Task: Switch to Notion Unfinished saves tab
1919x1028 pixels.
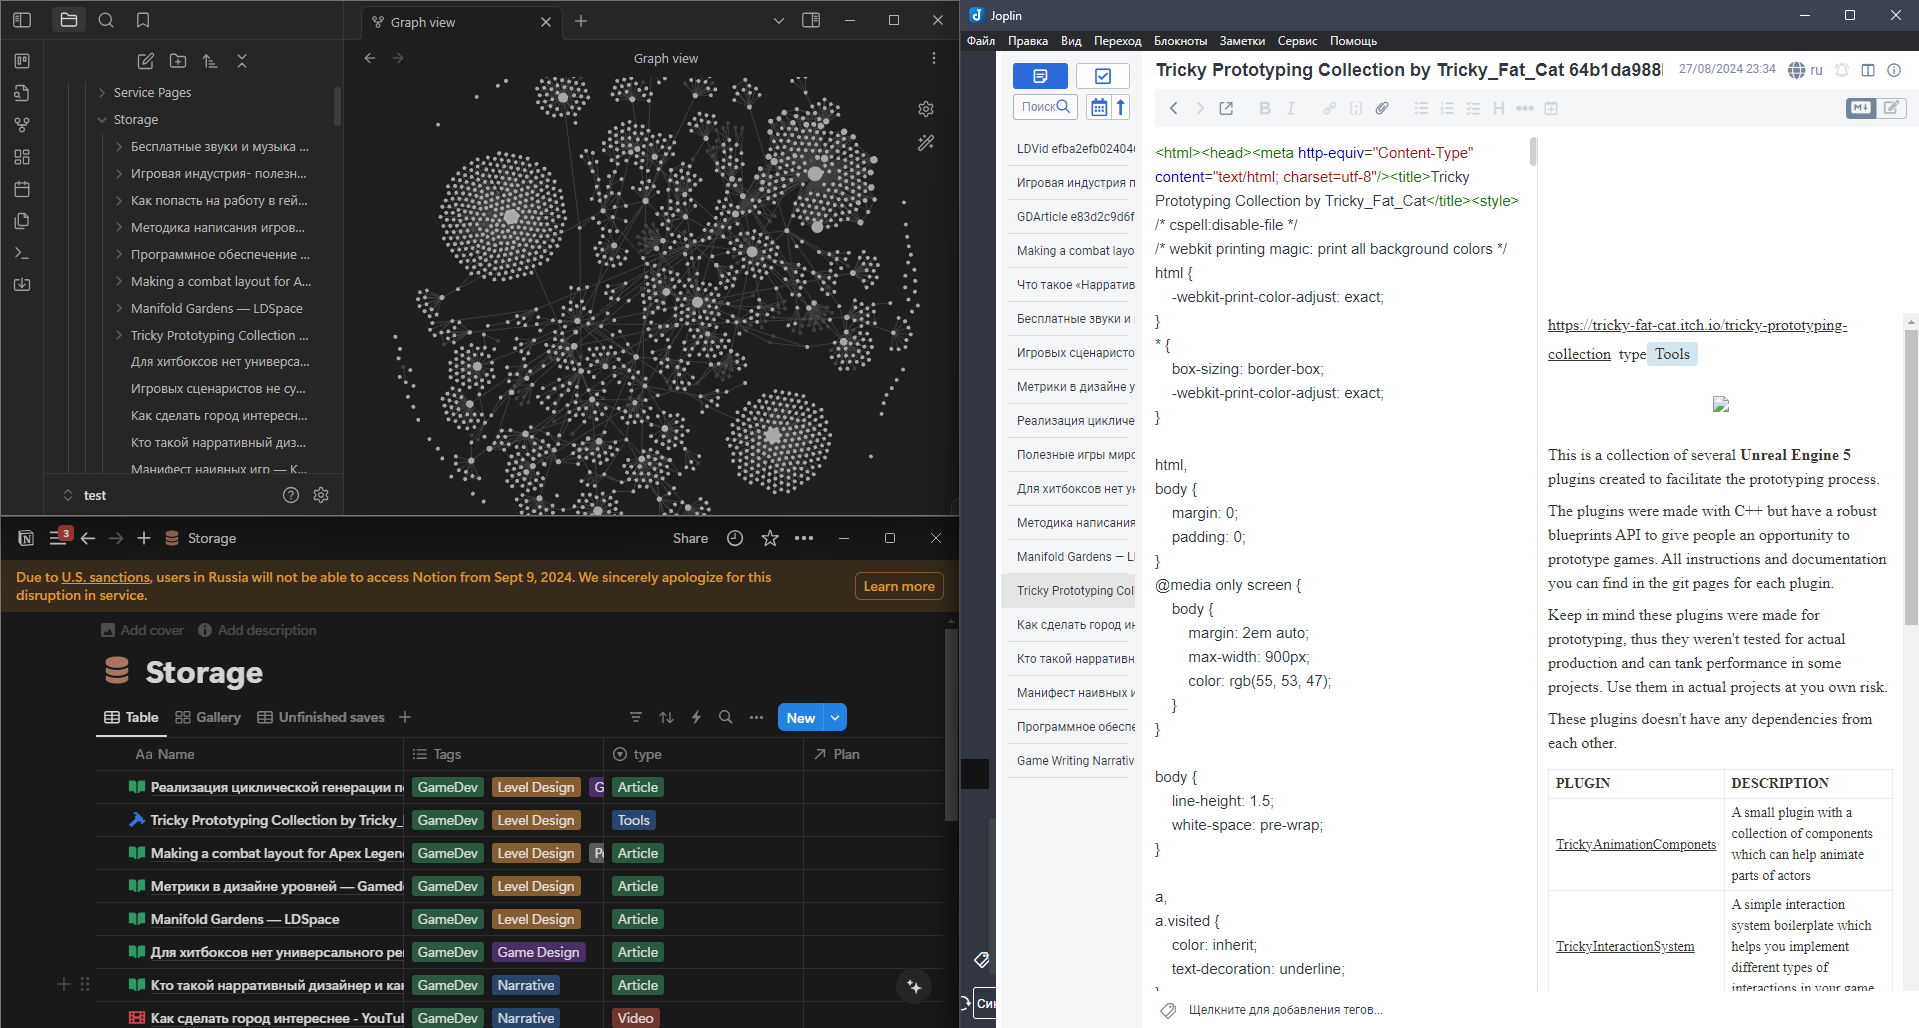Action: click(321, 717)
